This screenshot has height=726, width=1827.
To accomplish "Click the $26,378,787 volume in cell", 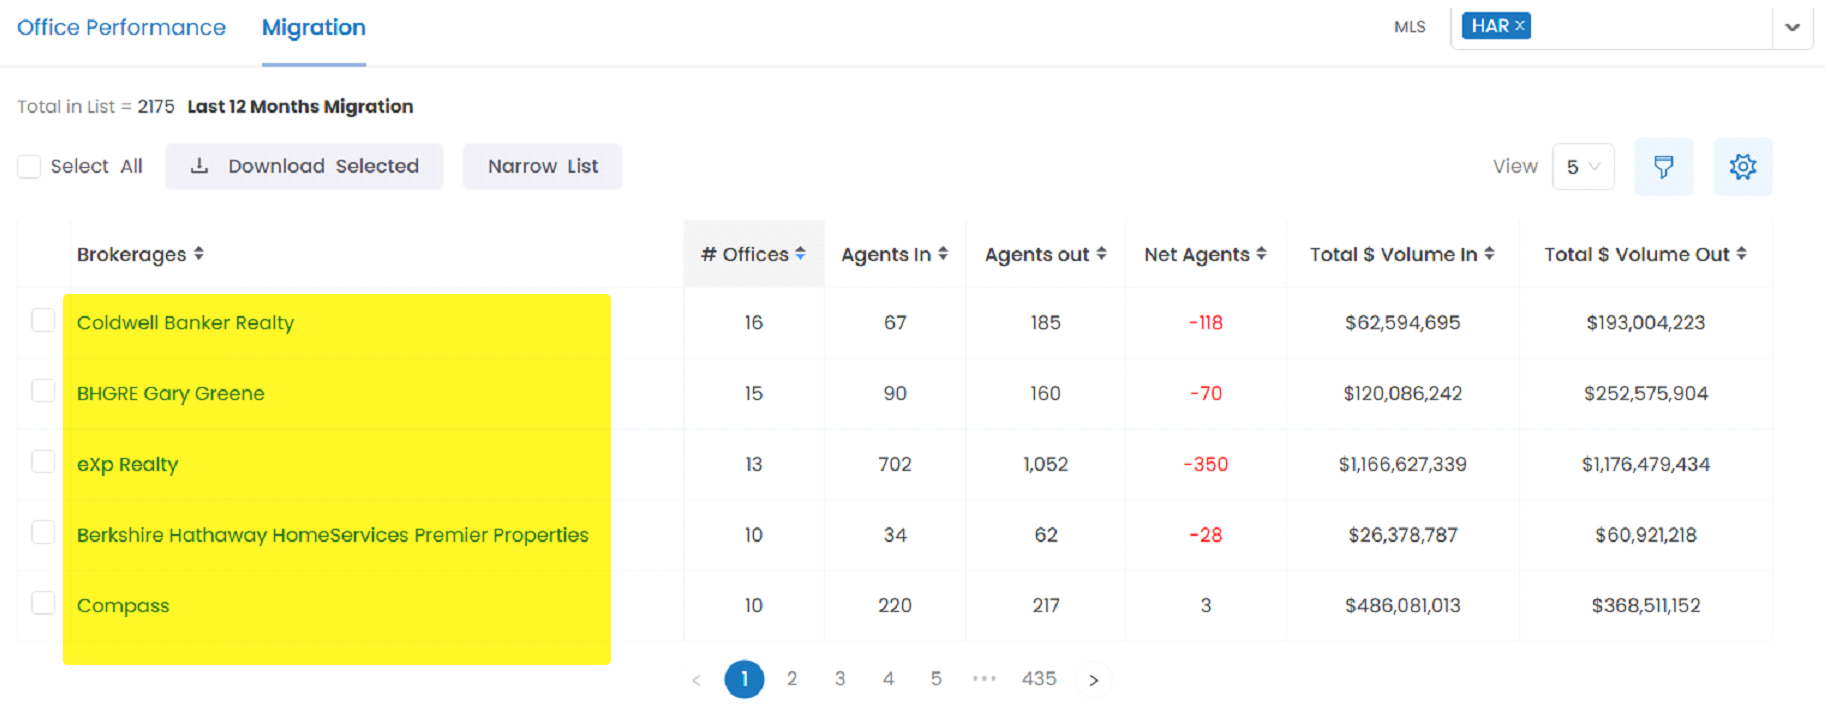I will pos(1402,535).
